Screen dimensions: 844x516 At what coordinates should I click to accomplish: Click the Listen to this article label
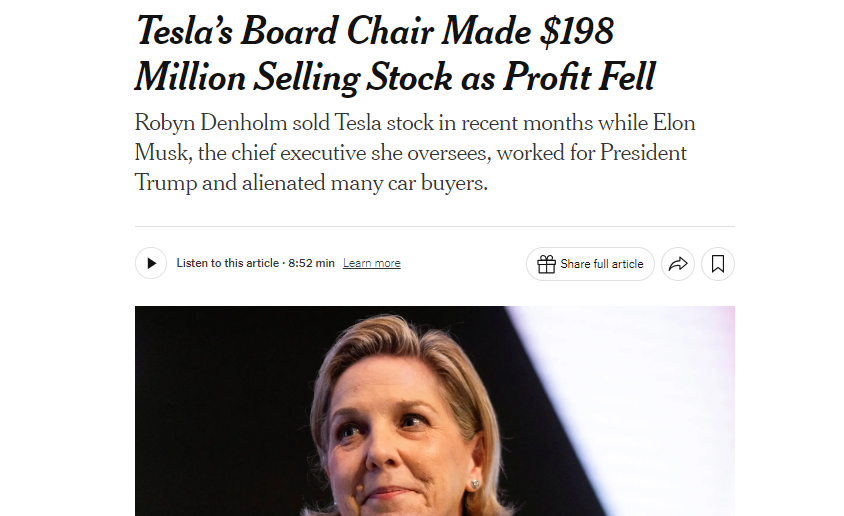pyautogui.click(x=228, y=264)
